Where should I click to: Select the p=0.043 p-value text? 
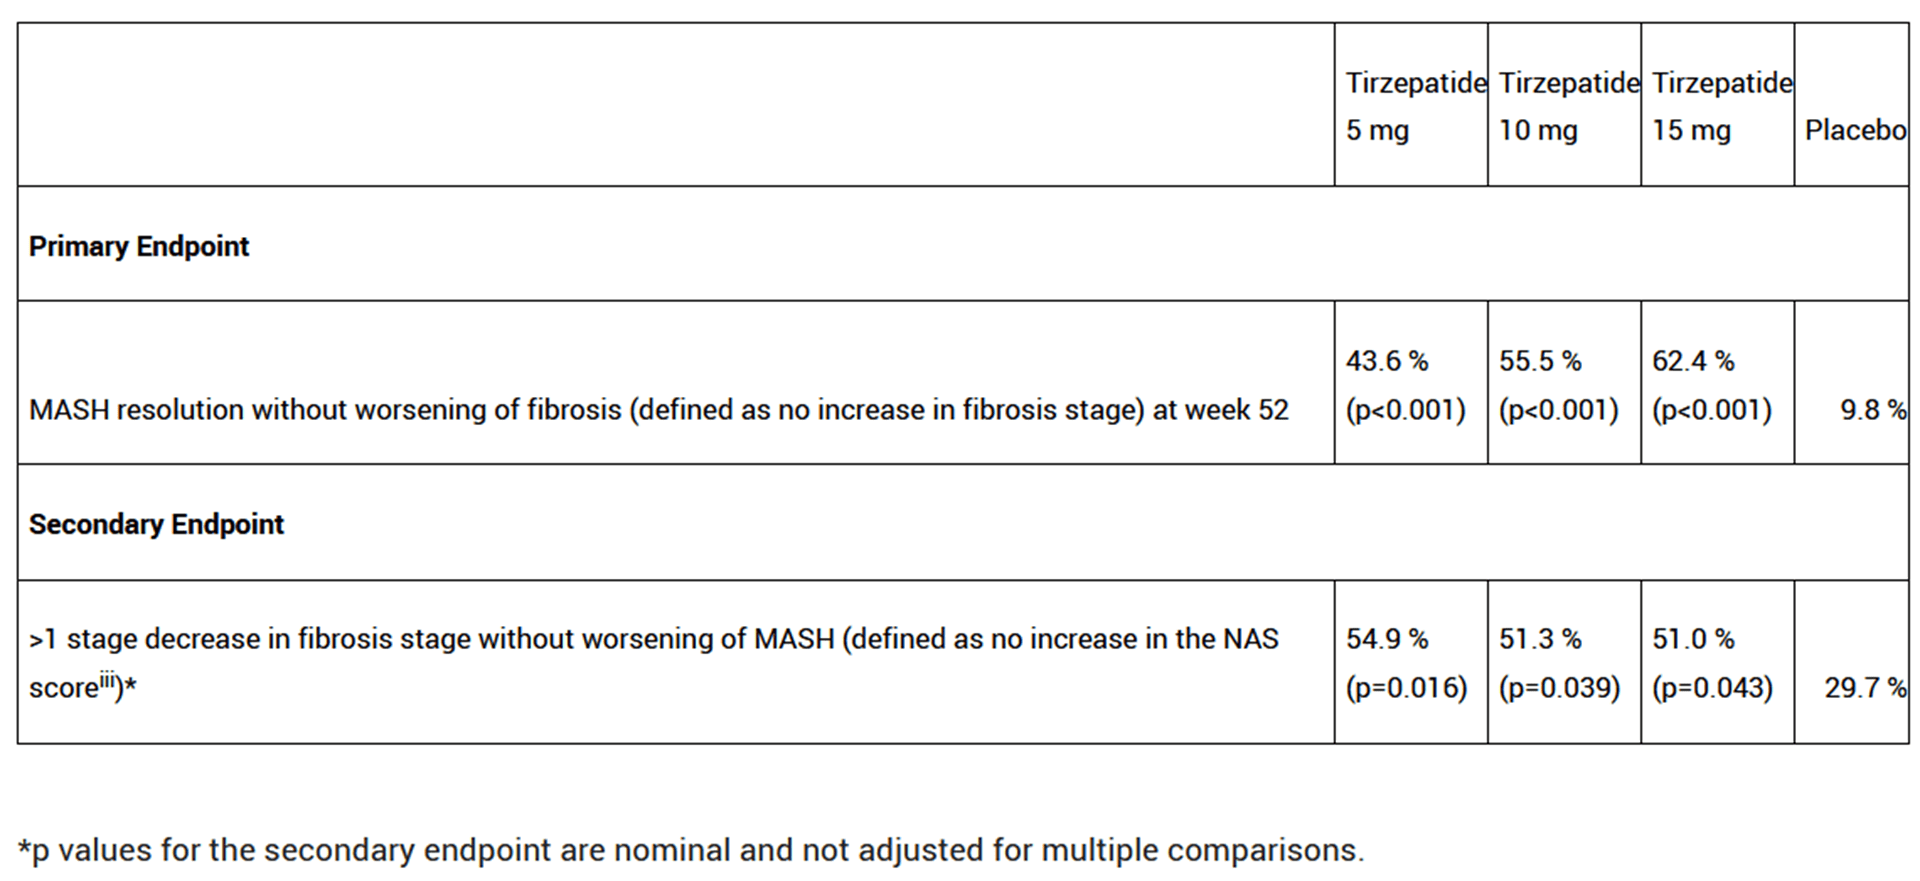pyautogui.click(x=1712, y=688)
